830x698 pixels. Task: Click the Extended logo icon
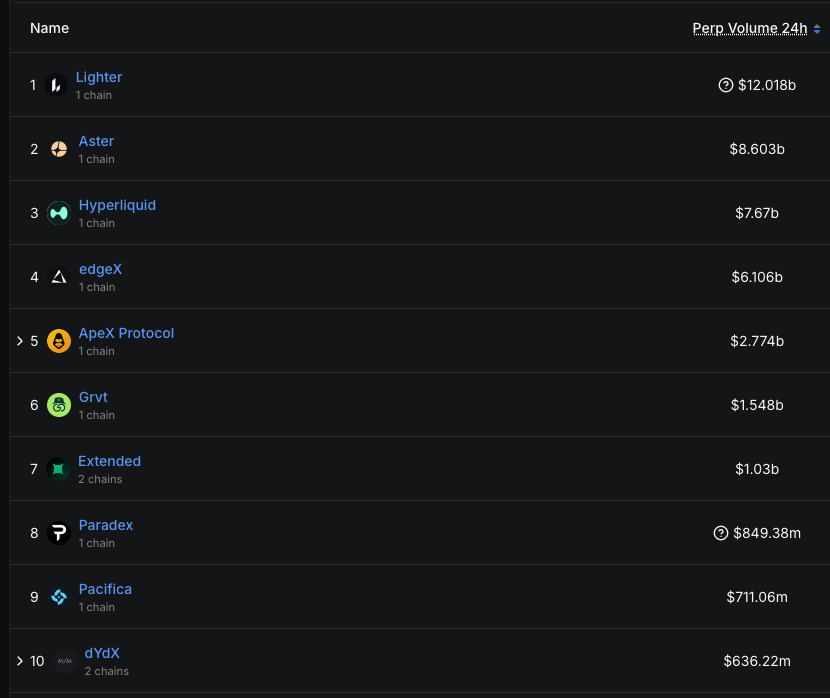[x=58, y=469]
